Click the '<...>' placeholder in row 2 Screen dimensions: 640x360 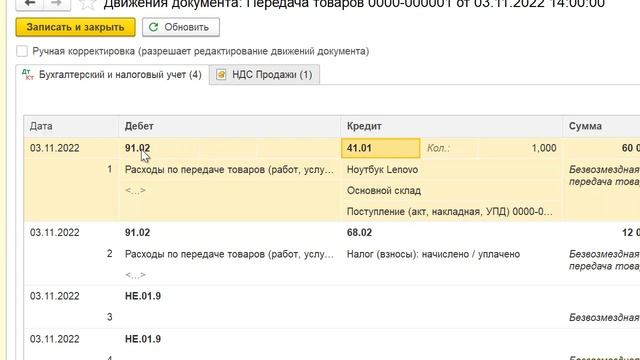pos(135,275)
